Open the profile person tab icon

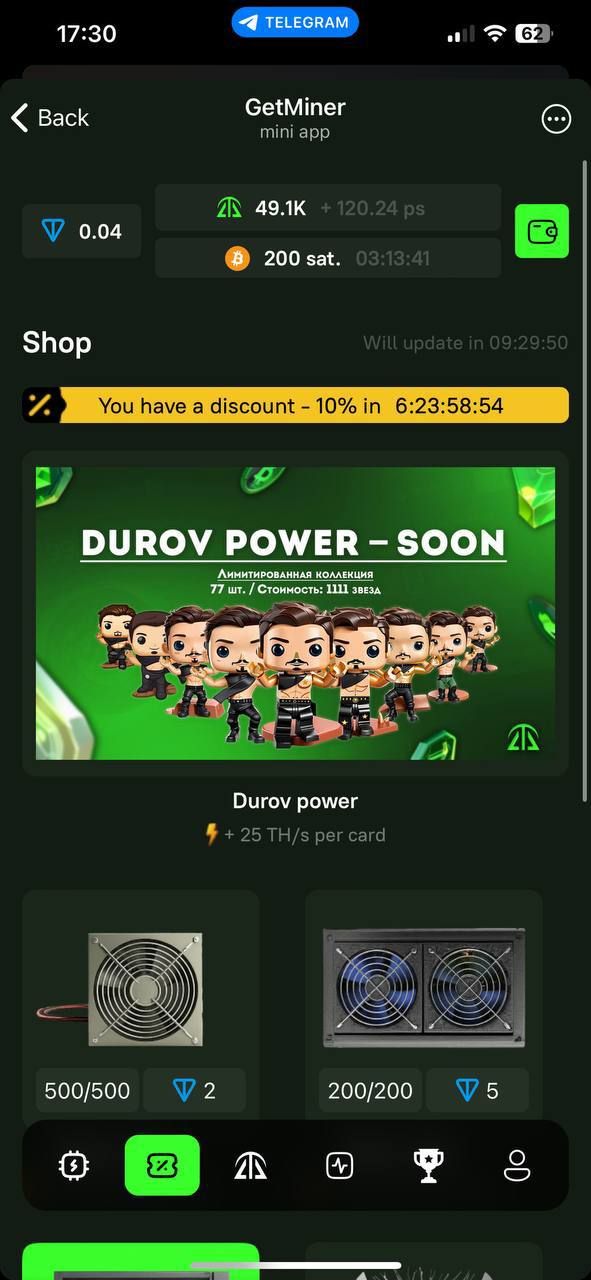[x=517, y=1165]
